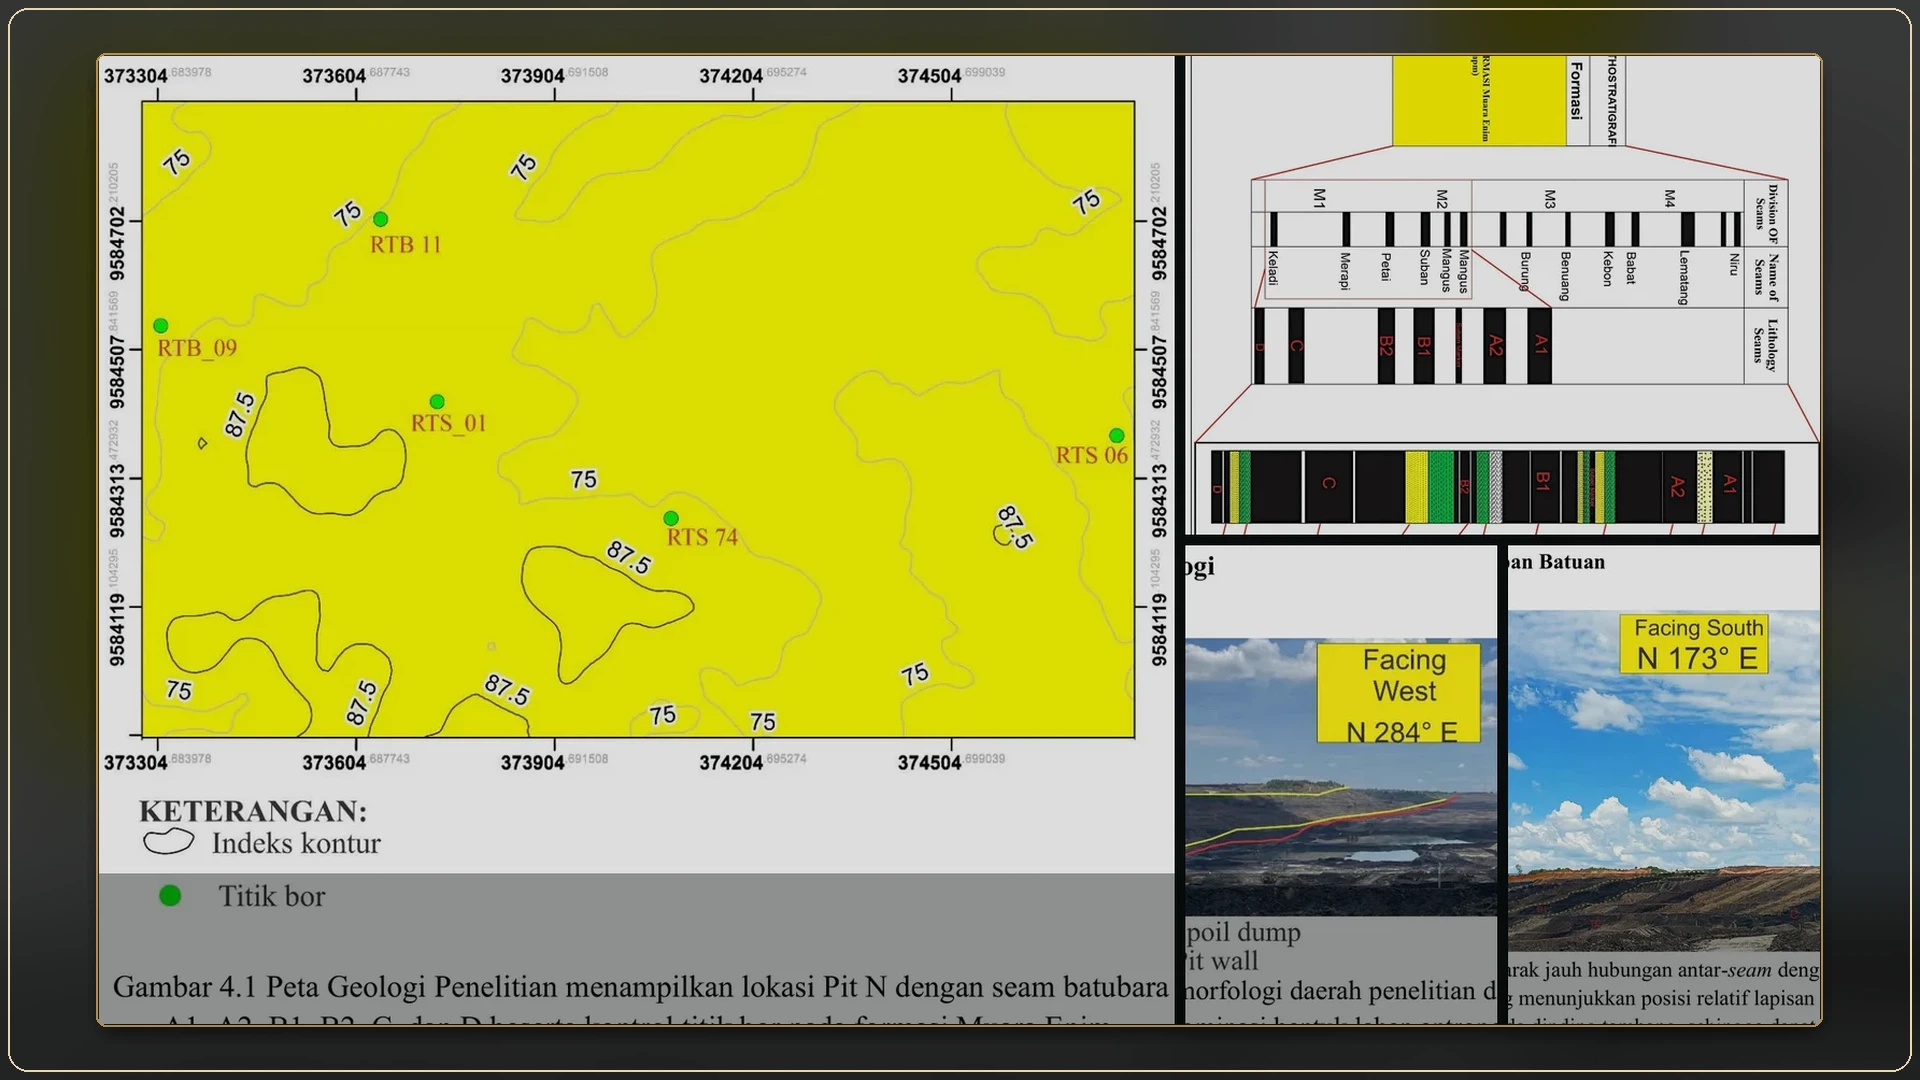This screenshot has height=1080, width=1920.
Task: Select the red label 'RTS_01'
Action: [x=449, y=423]
